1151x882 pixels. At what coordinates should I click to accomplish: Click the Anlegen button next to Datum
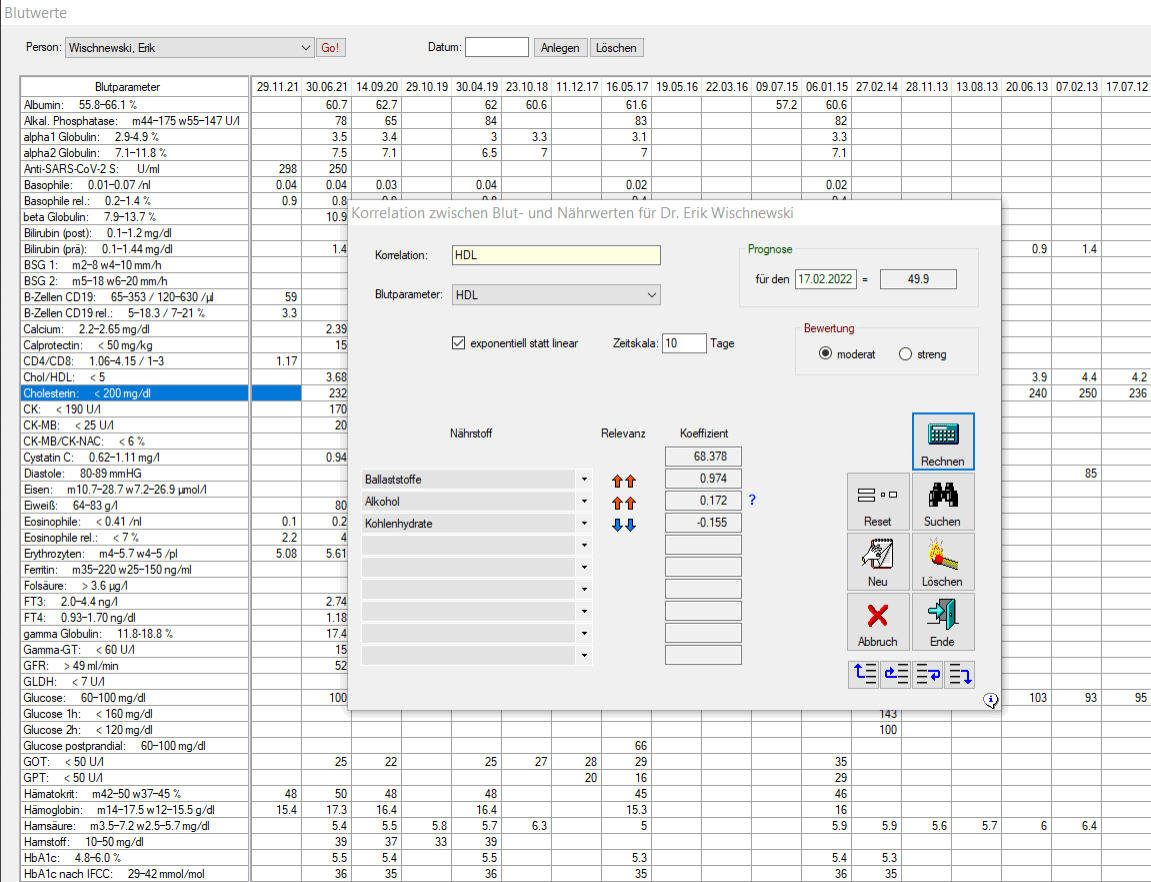point(560,48)
